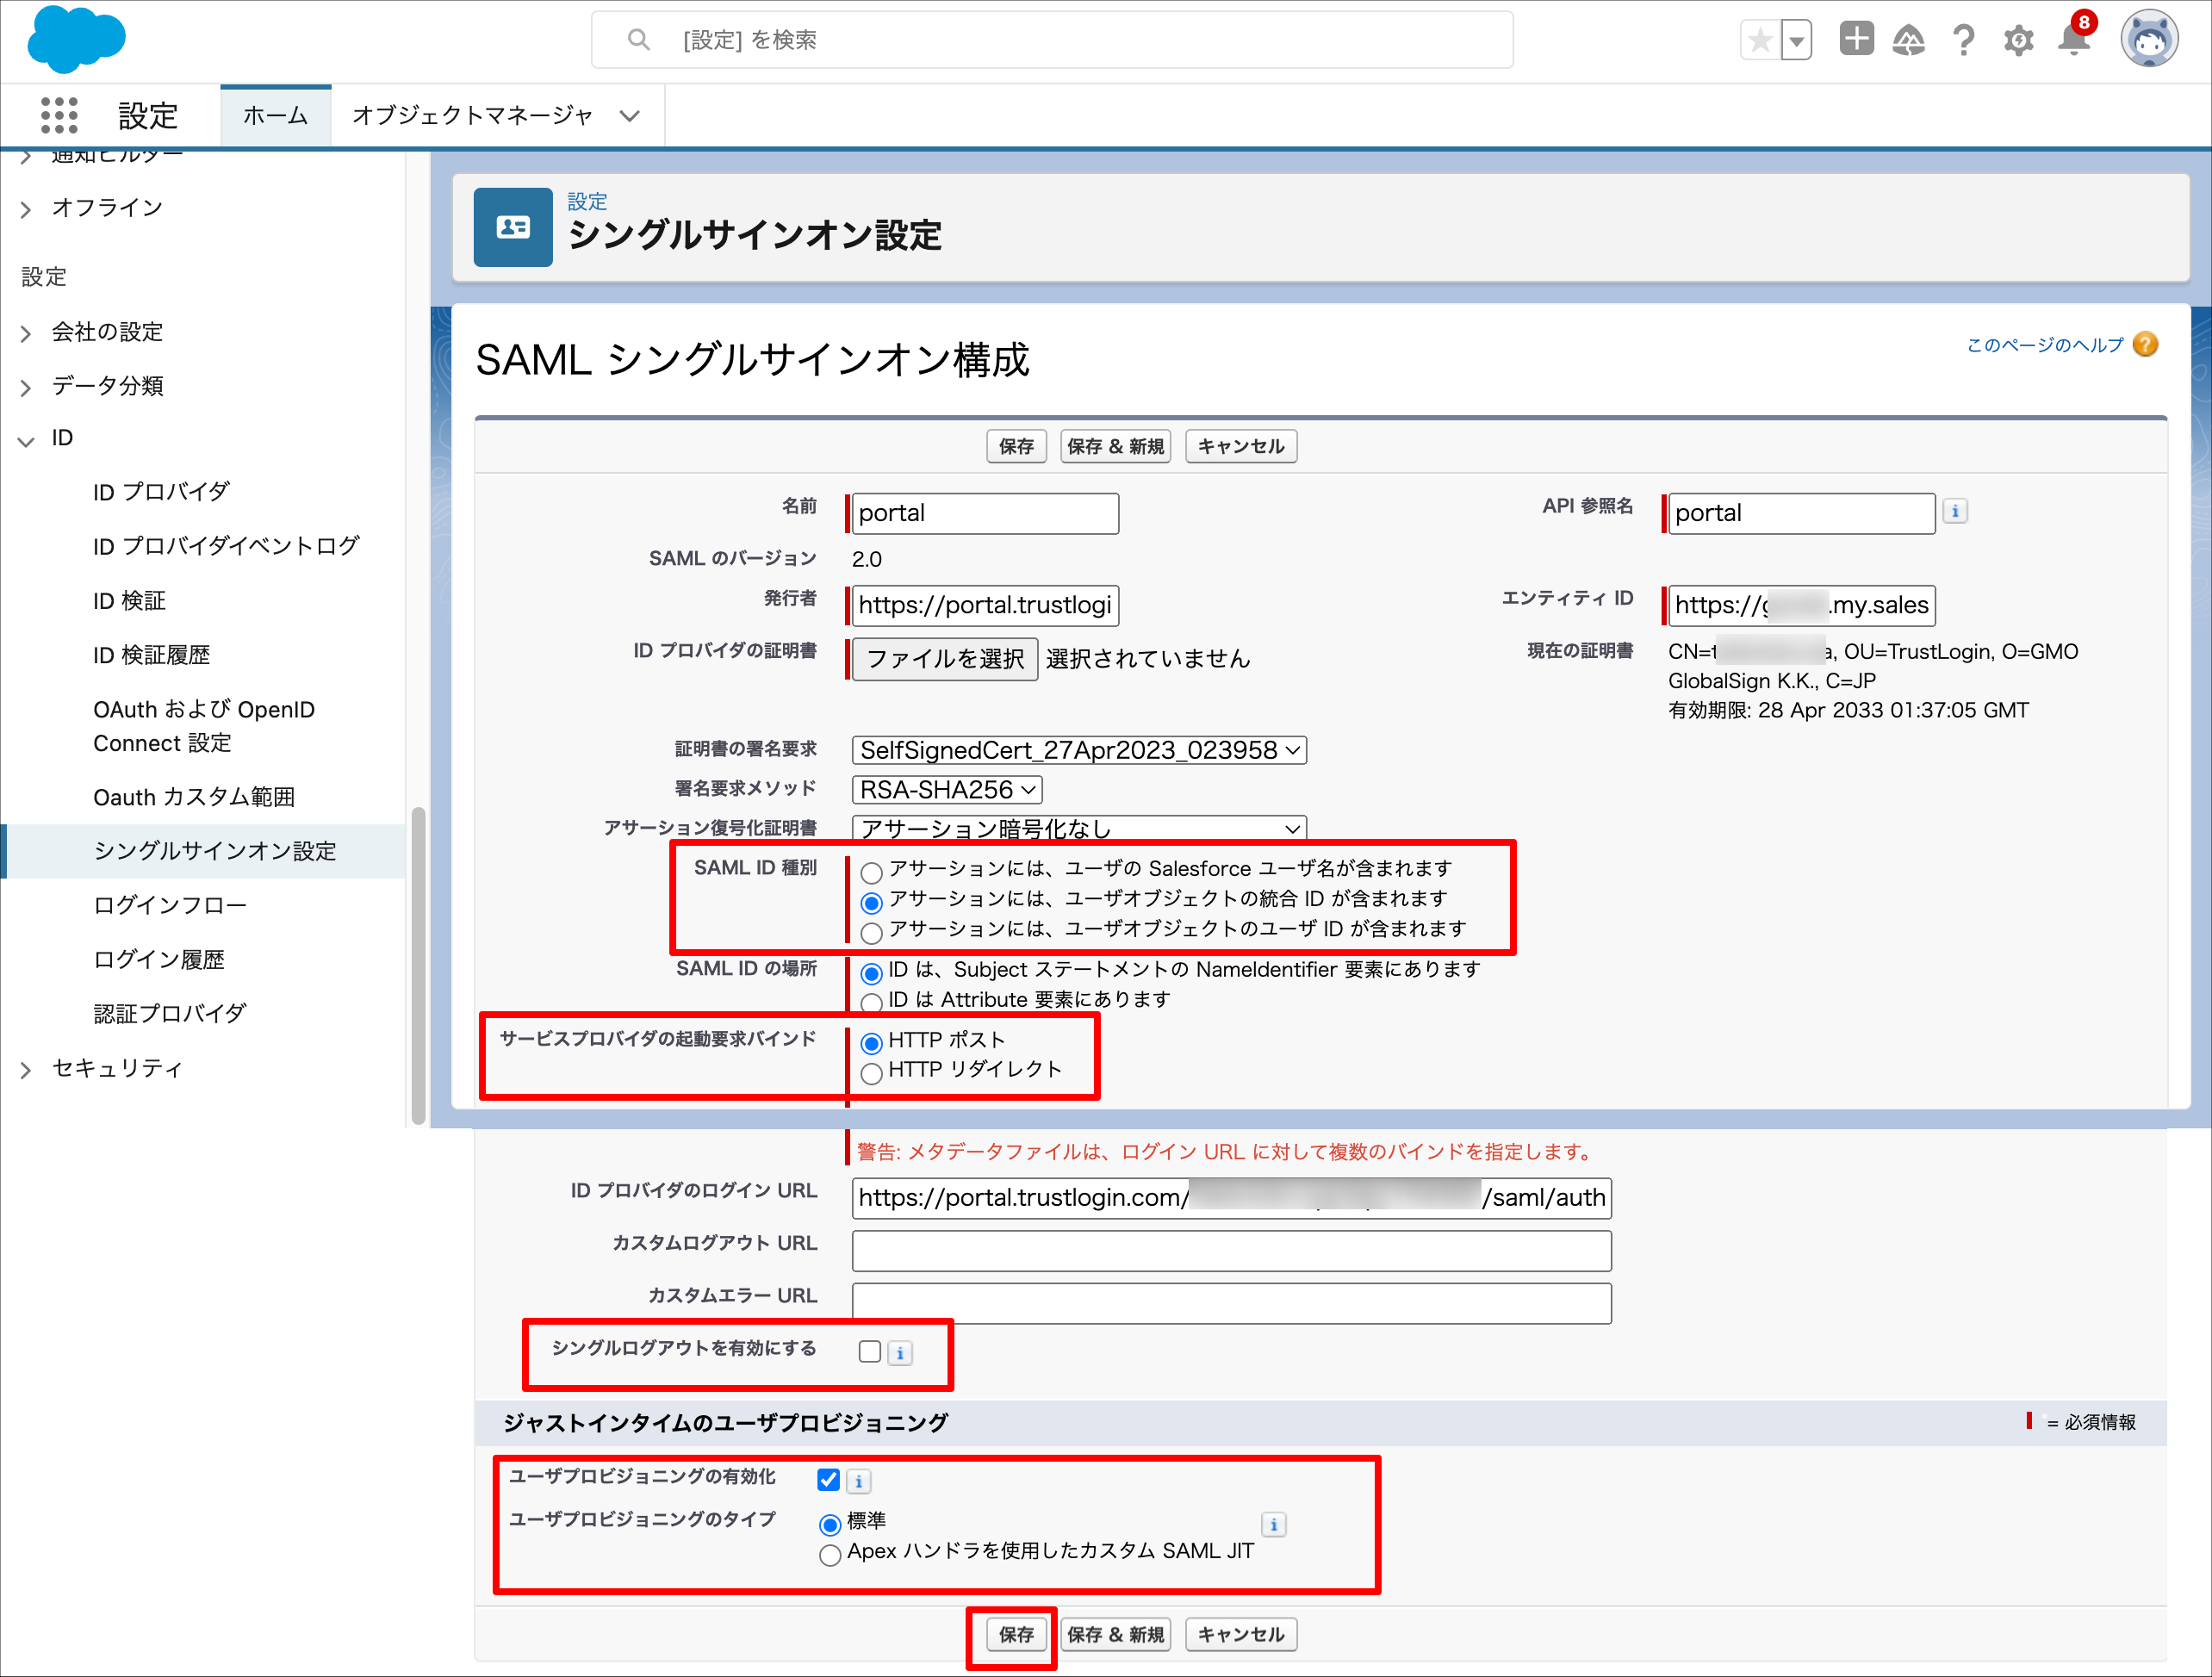The image size is (2212, 1677).
Task: Open the help question mark icon
Action: pyautogui.click(x=1964, y=40)
